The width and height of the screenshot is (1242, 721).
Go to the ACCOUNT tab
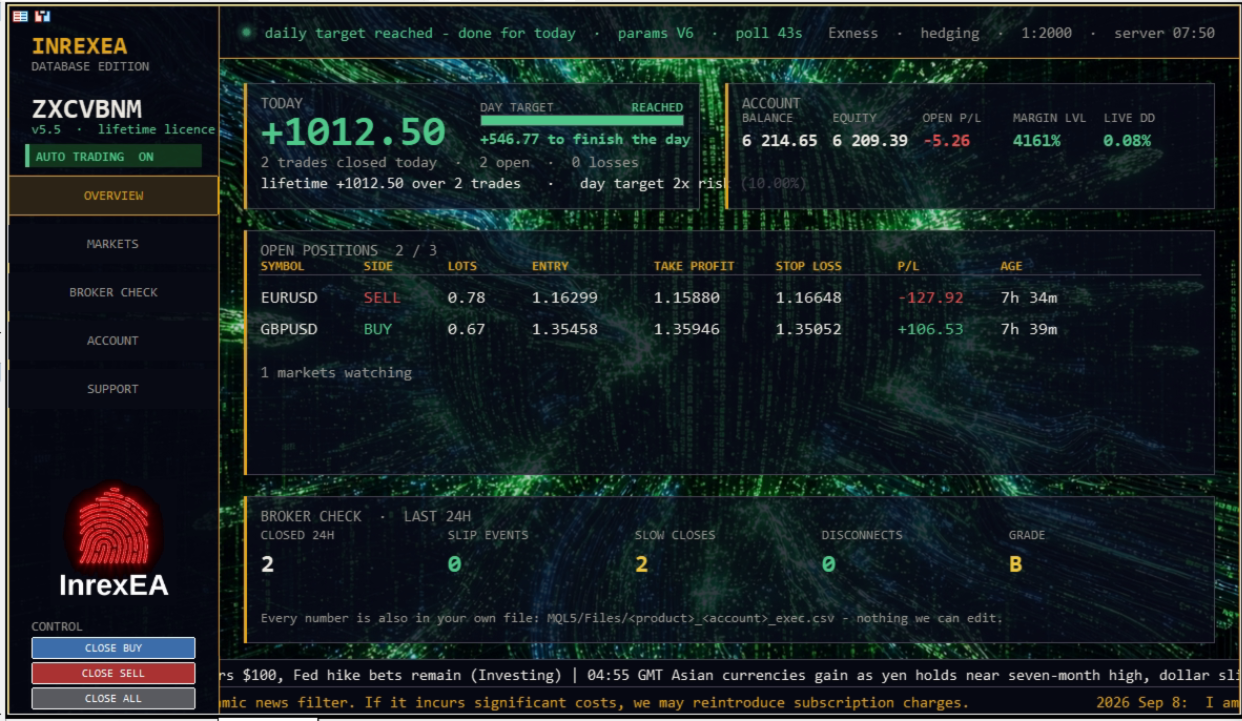click(x=113, y=341)
